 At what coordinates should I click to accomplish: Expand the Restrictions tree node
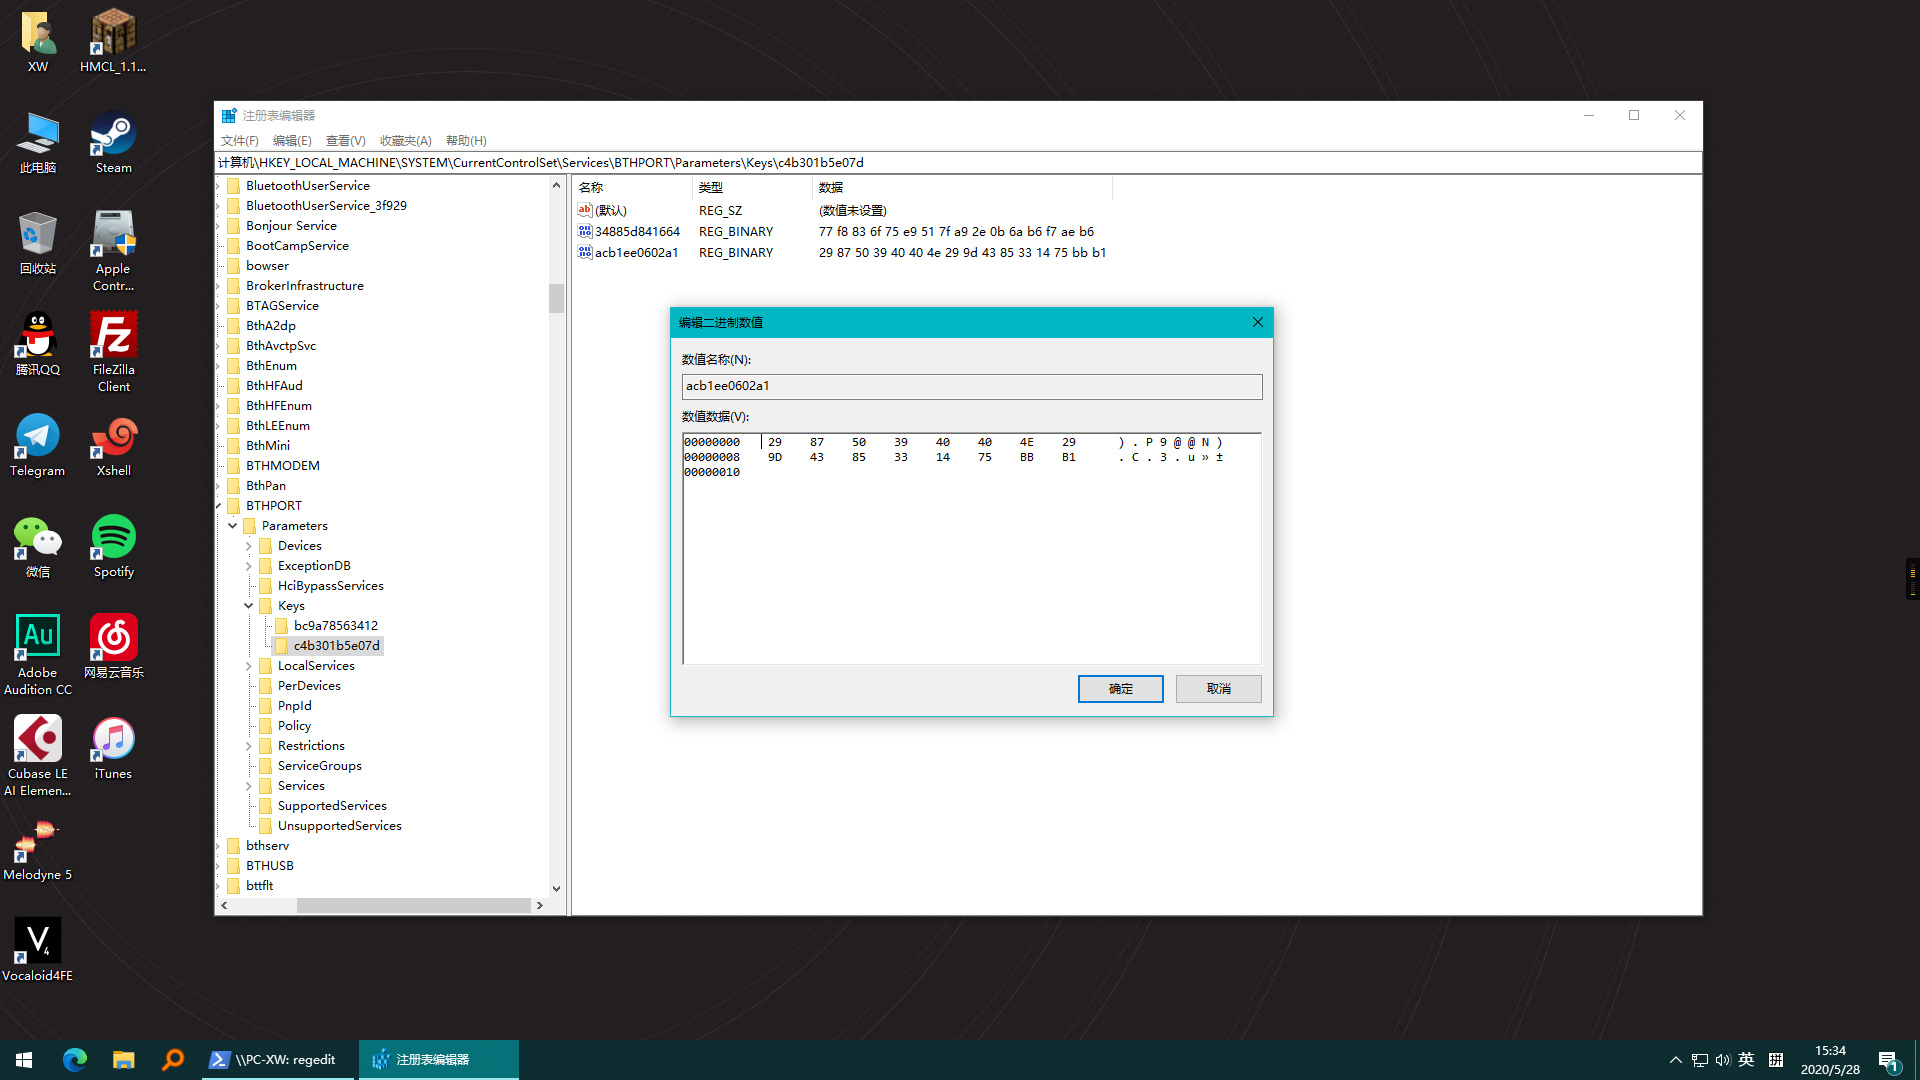point(249,746)
